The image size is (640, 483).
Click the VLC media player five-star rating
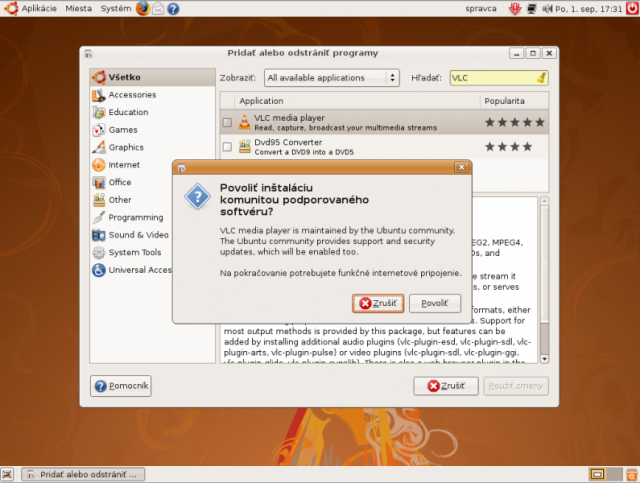515,122
